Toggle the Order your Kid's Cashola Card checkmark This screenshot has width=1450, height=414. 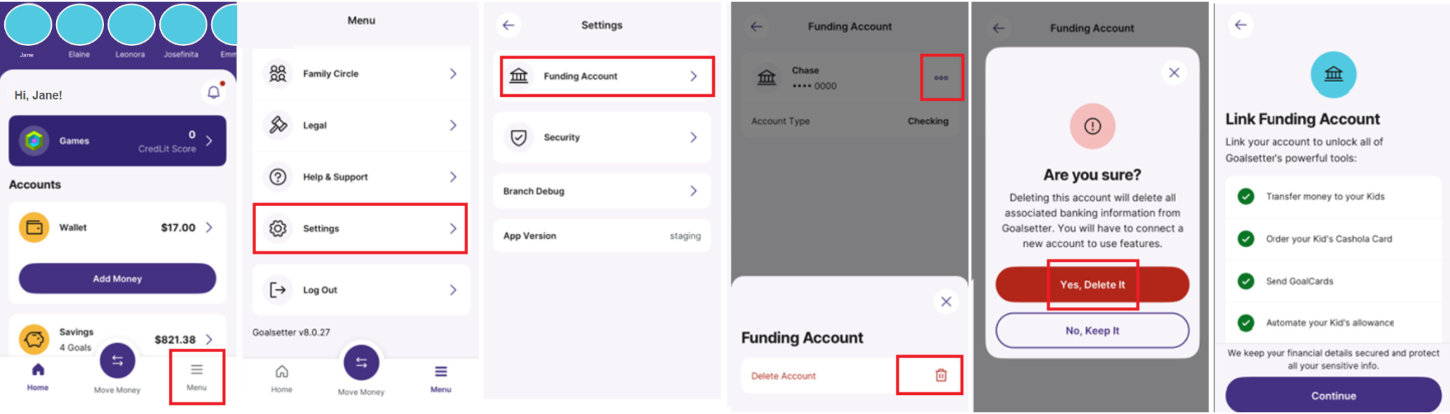pyautogui.click(x=1246, y=239)
